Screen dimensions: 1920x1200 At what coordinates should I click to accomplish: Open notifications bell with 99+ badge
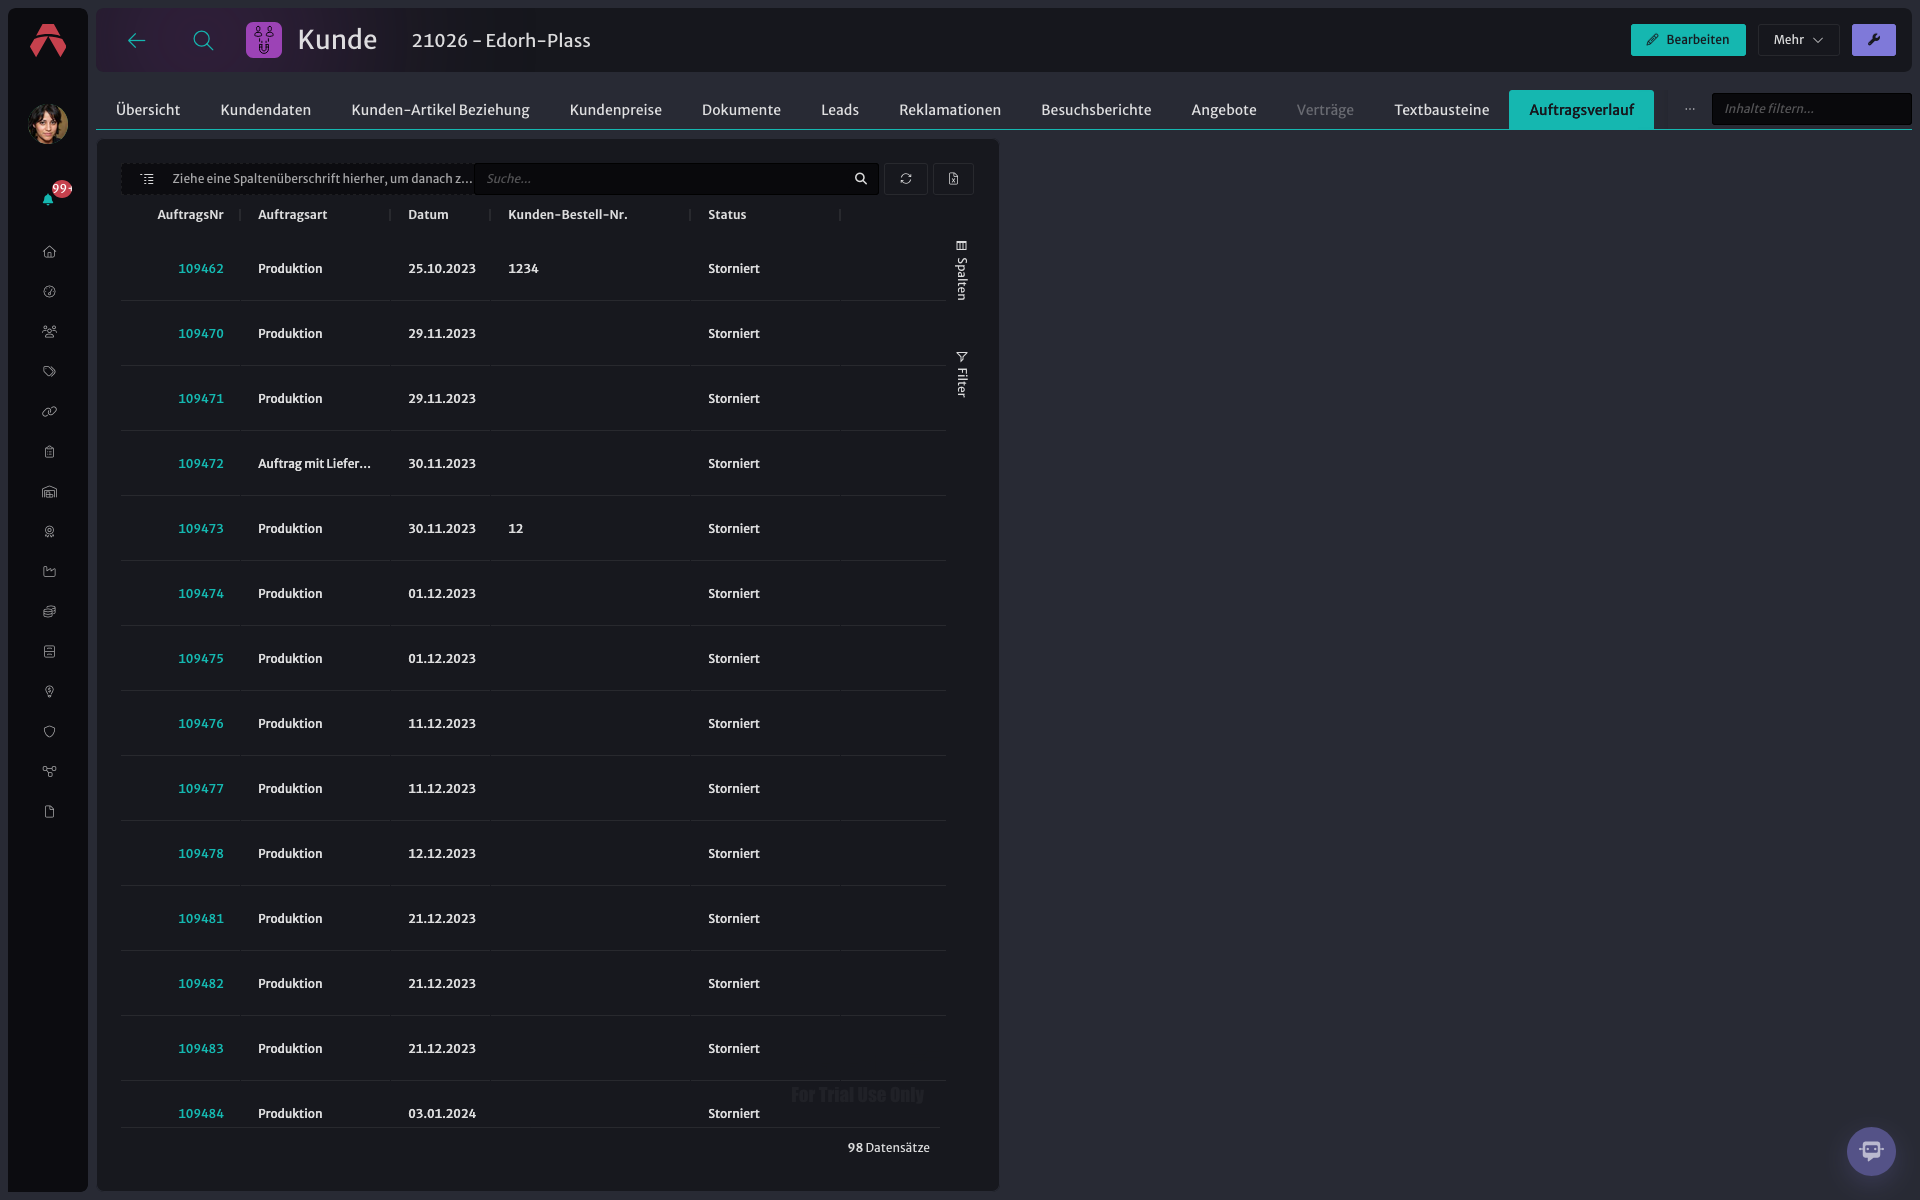[48, 199]
